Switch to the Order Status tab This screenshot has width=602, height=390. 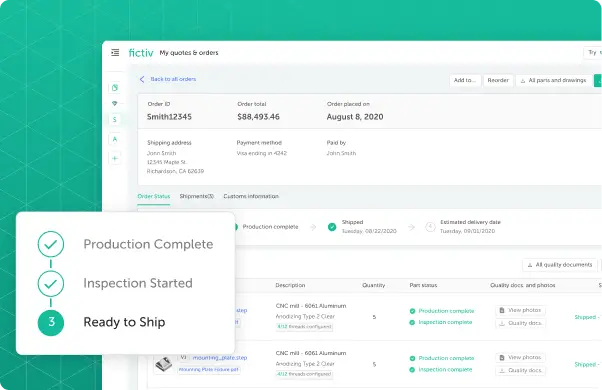[154, 196]
